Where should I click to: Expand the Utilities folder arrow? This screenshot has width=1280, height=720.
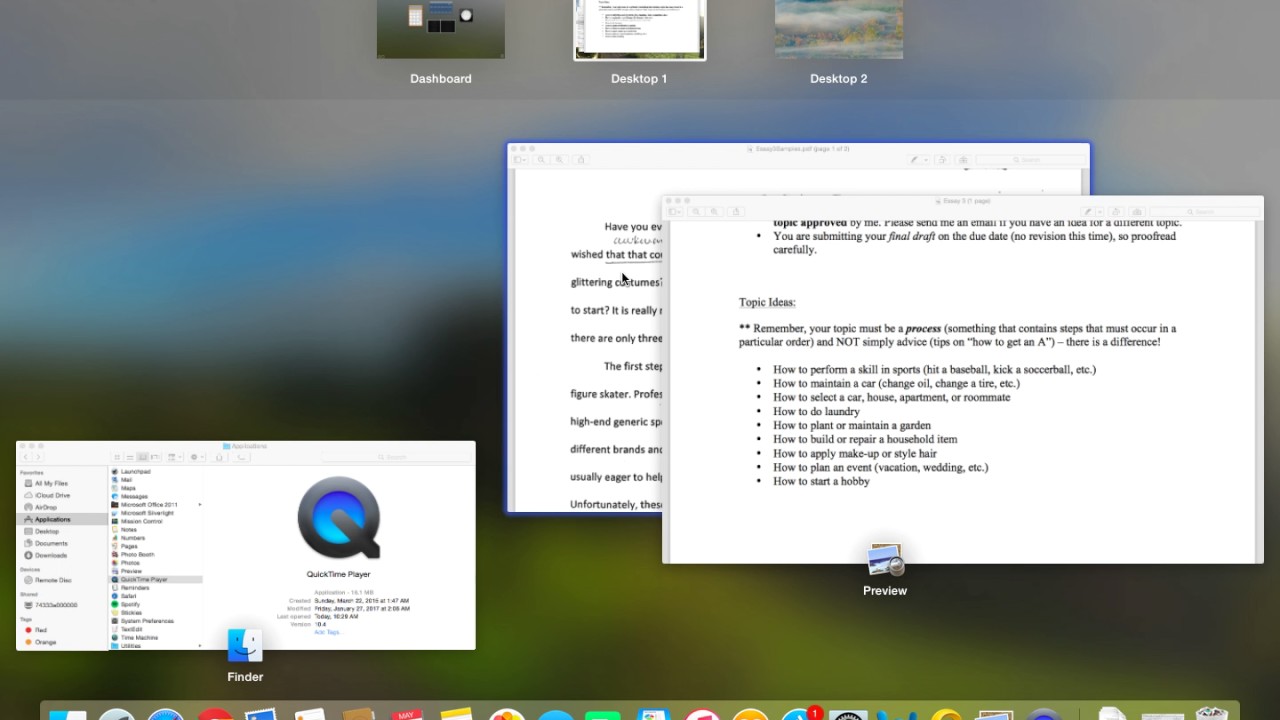pos(199,646)
